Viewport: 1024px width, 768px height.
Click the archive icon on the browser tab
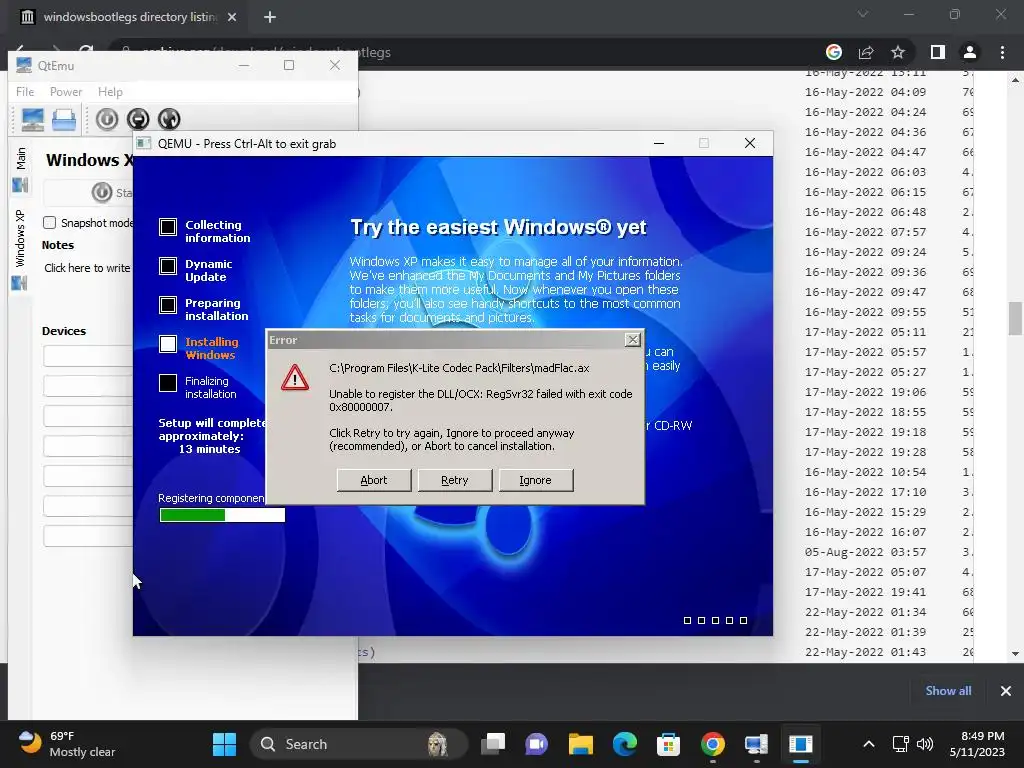27,18
